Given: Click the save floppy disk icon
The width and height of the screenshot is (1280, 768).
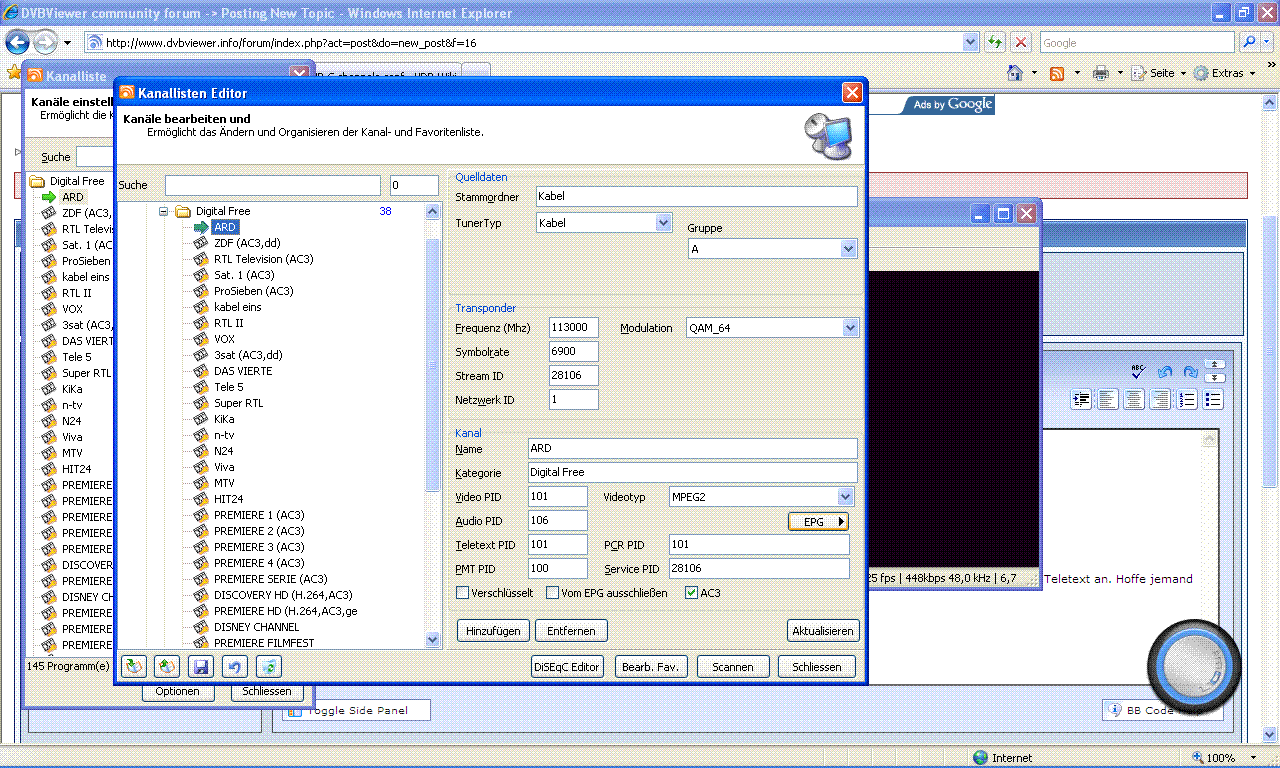Looking at the screenshot, I should (x=201, y=667).
